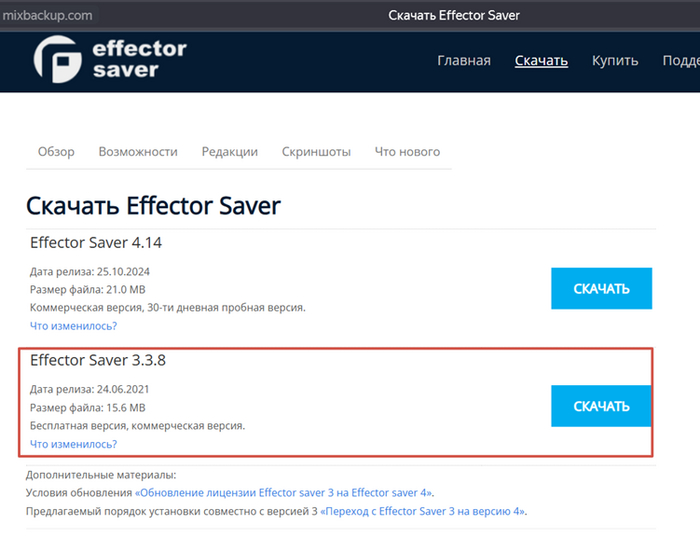Image resolution: width=700 pixels, height=552 pixels.
Task: Click the mixbackup.com address bar
Action: 48,16
